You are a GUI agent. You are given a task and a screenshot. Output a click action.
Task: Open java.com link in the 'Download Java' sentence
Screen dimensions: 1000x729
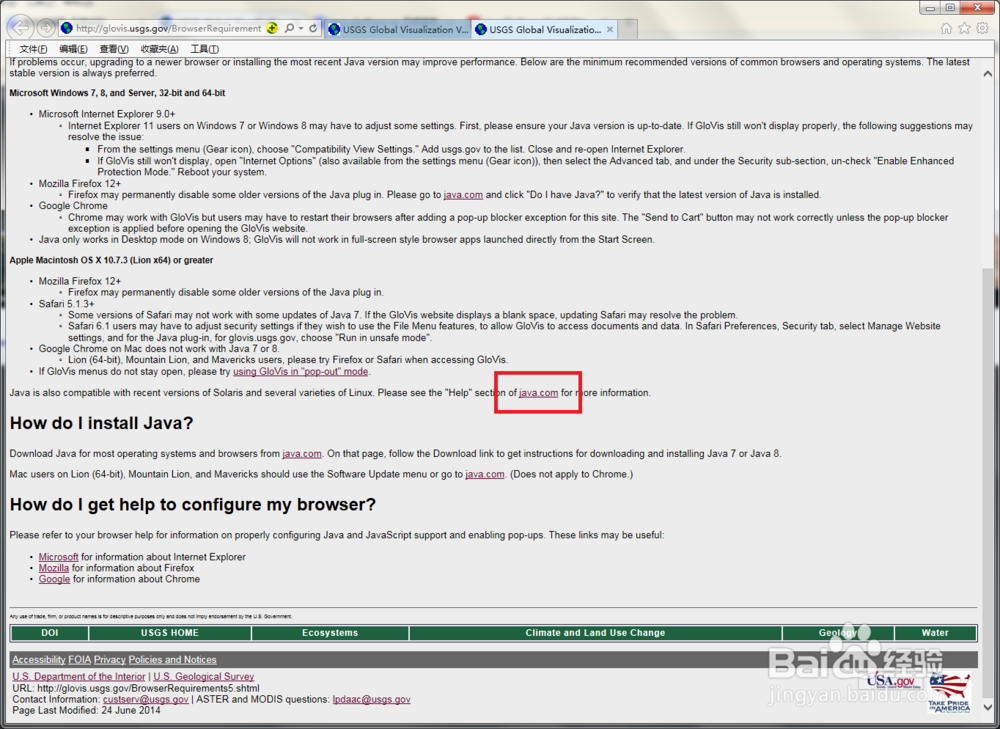(x=302, y=454)
